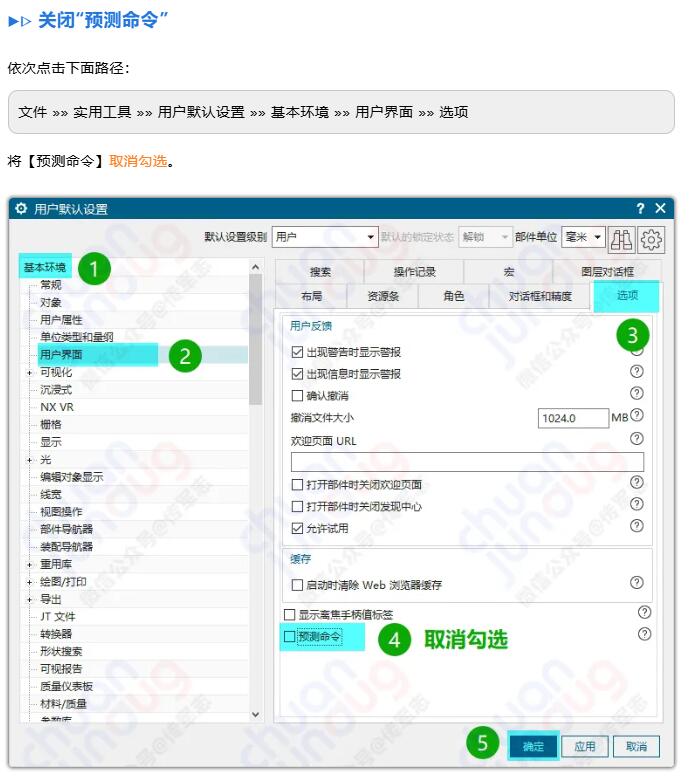Click help icon next to 欢迎页面 URL
This screenshot has height=782, width=700.
637,438
